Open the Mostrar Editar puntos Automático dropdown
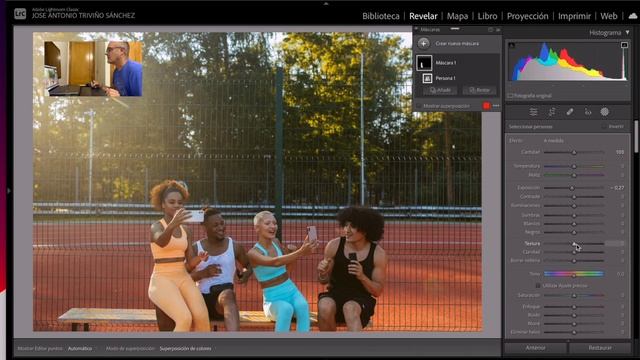The height and width of the screenshot is (360, 640). [80, 349]
